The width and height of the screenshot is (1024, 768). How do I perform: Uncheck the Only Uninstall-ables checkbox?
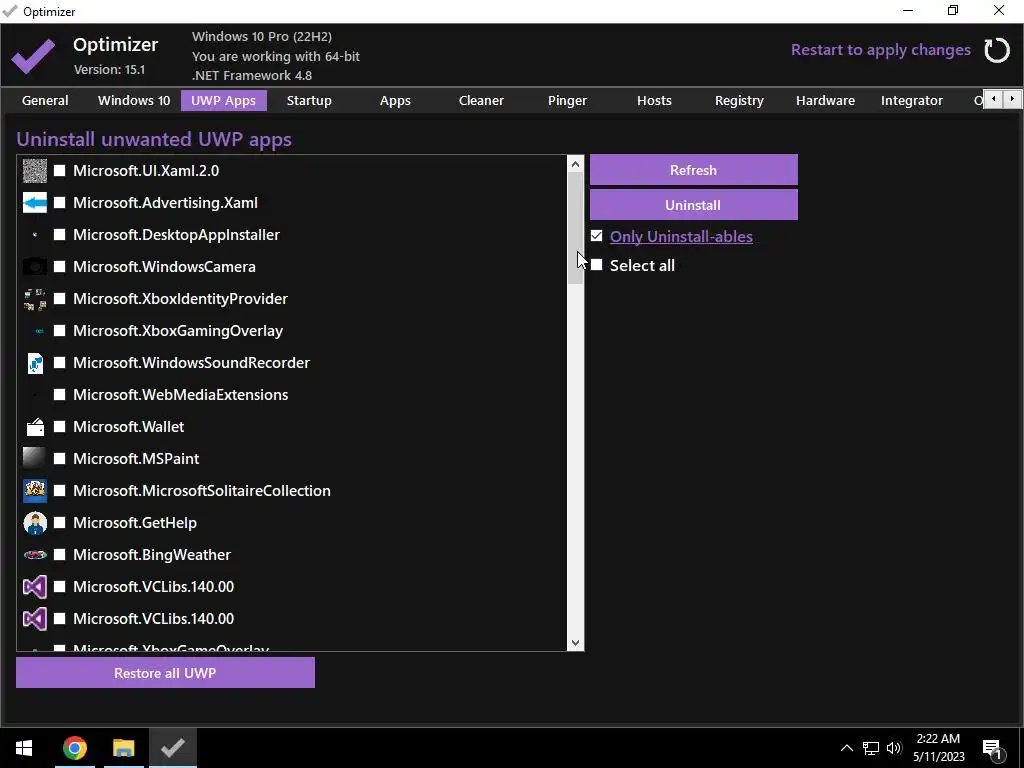(596, 236)
